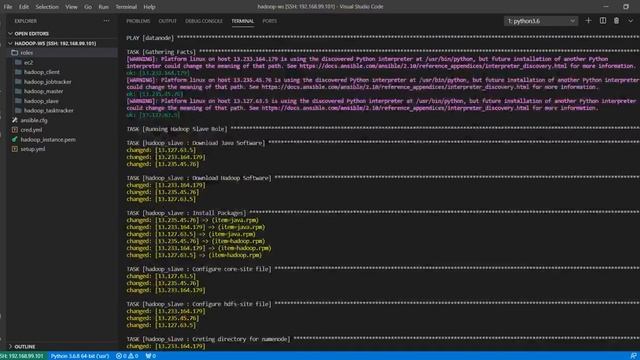The height and width of the screenshot is (360, 640).
Task: Click the setup.yml file type icon
Action: pyautogui.click(x=15, y=149)
